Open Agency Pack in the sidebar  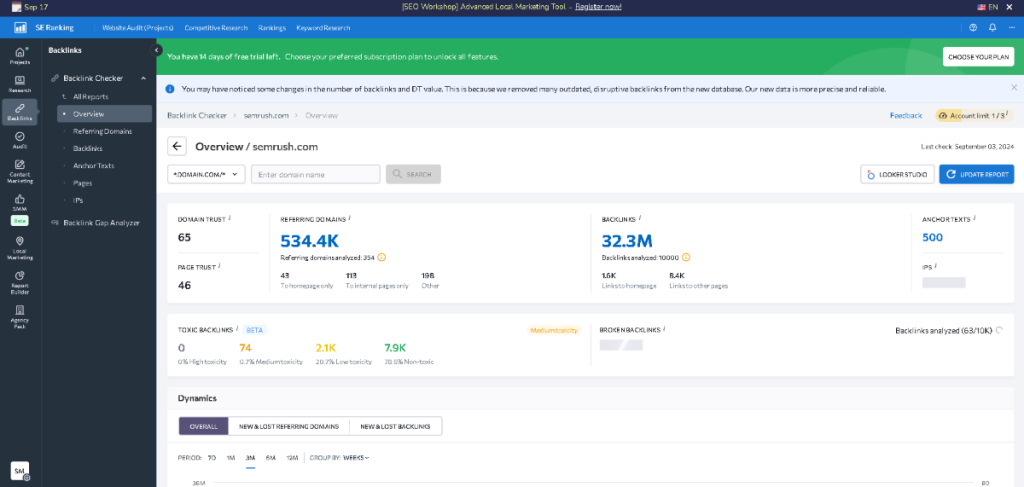click(20, 317)
